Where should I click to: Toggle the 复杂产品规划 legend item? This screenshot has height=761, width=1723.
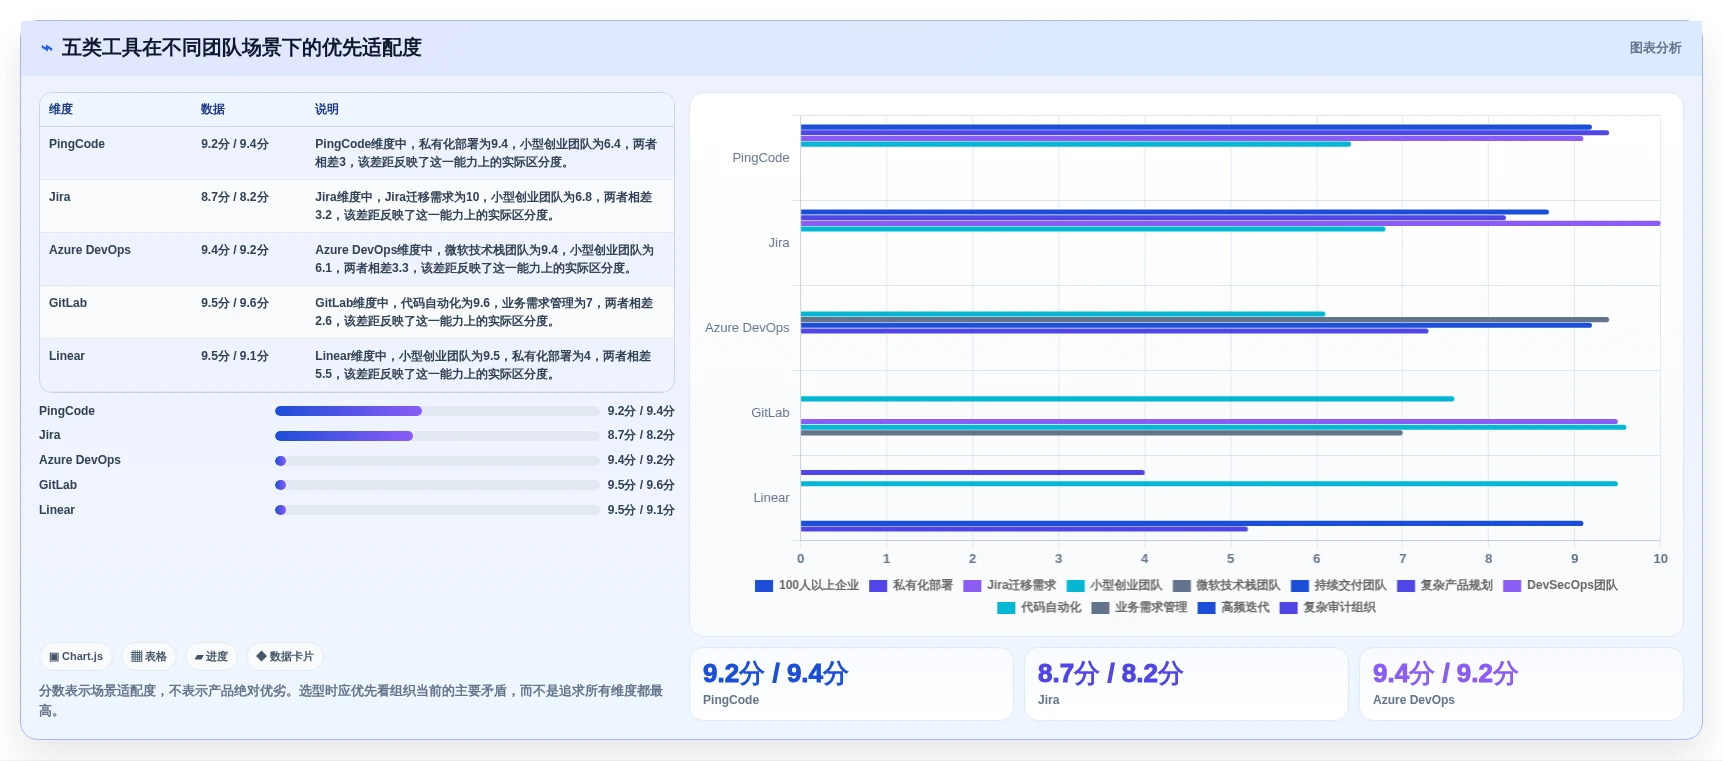coord(1445,586)
